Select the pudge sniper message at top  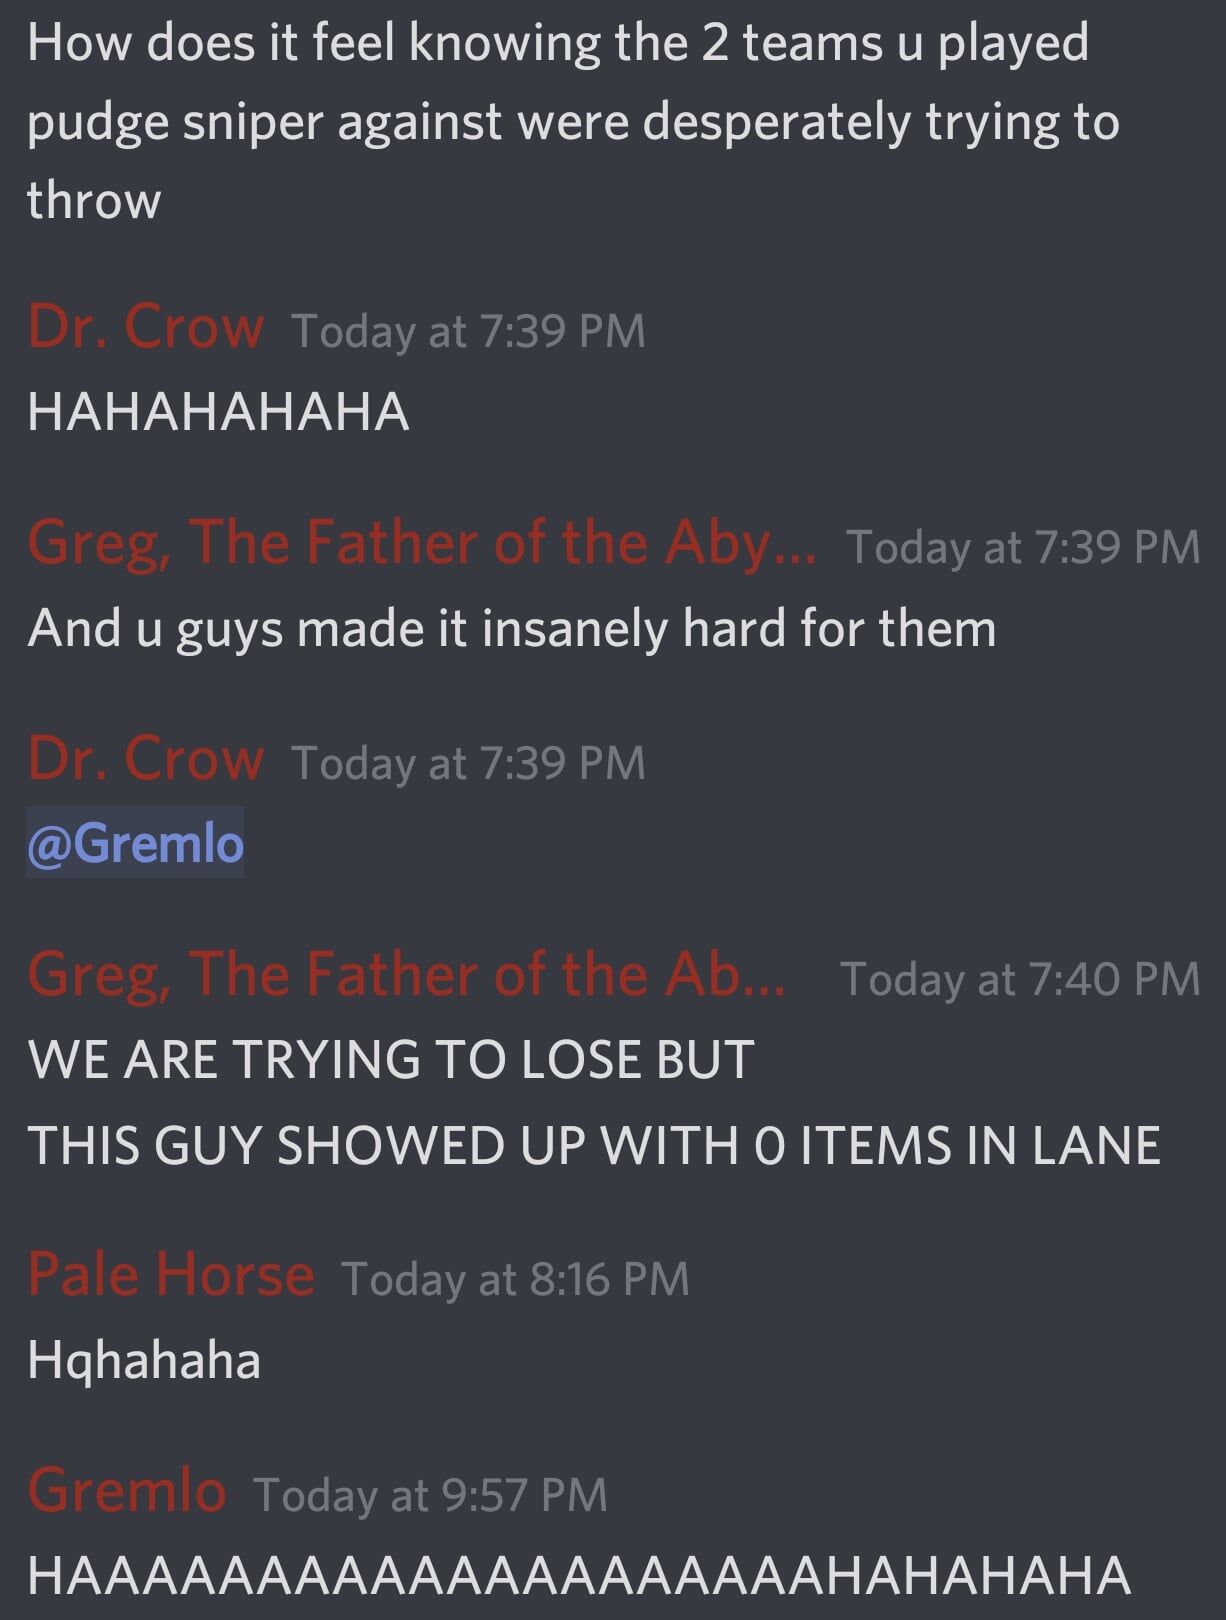(573, 121)
